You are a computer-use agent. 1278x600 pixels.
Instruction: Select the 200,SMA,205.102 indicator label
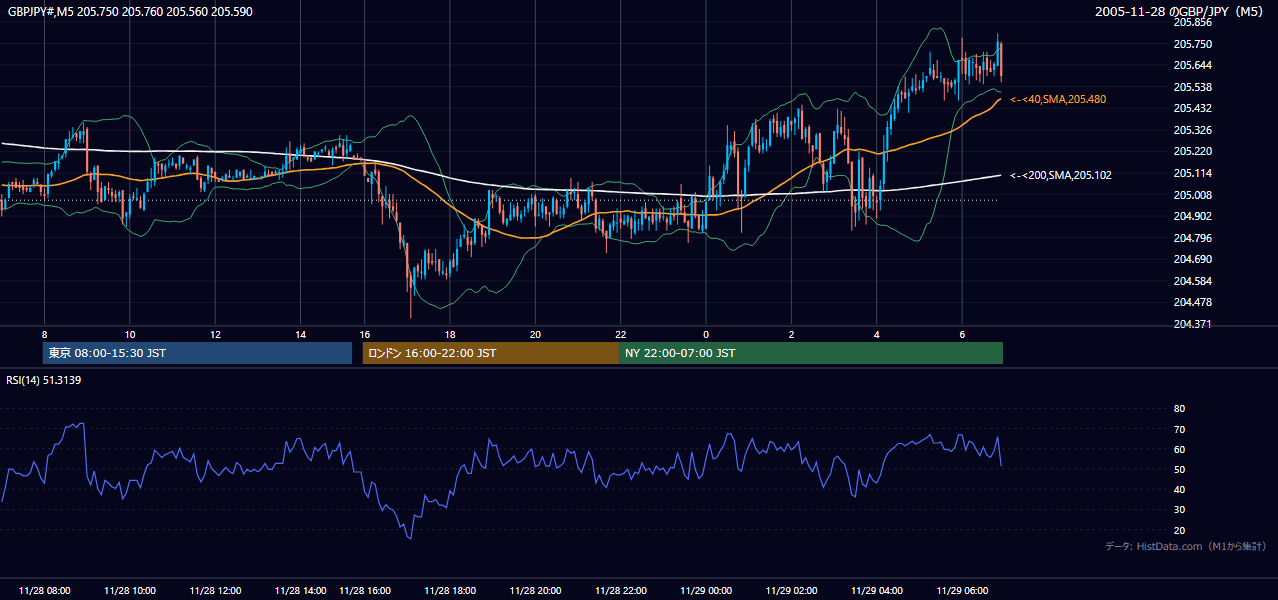pyautogui.click(x=1061, y=175)
